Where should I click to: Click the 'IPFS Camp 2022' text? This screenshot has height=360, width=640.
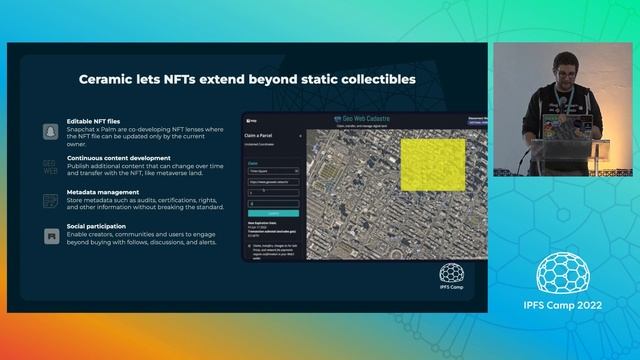coord(563,305)
